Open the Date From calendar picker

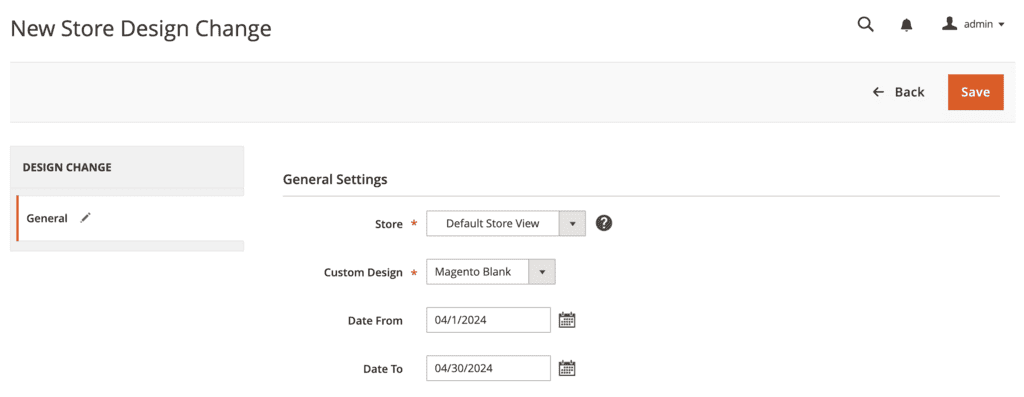pos(567,320)
